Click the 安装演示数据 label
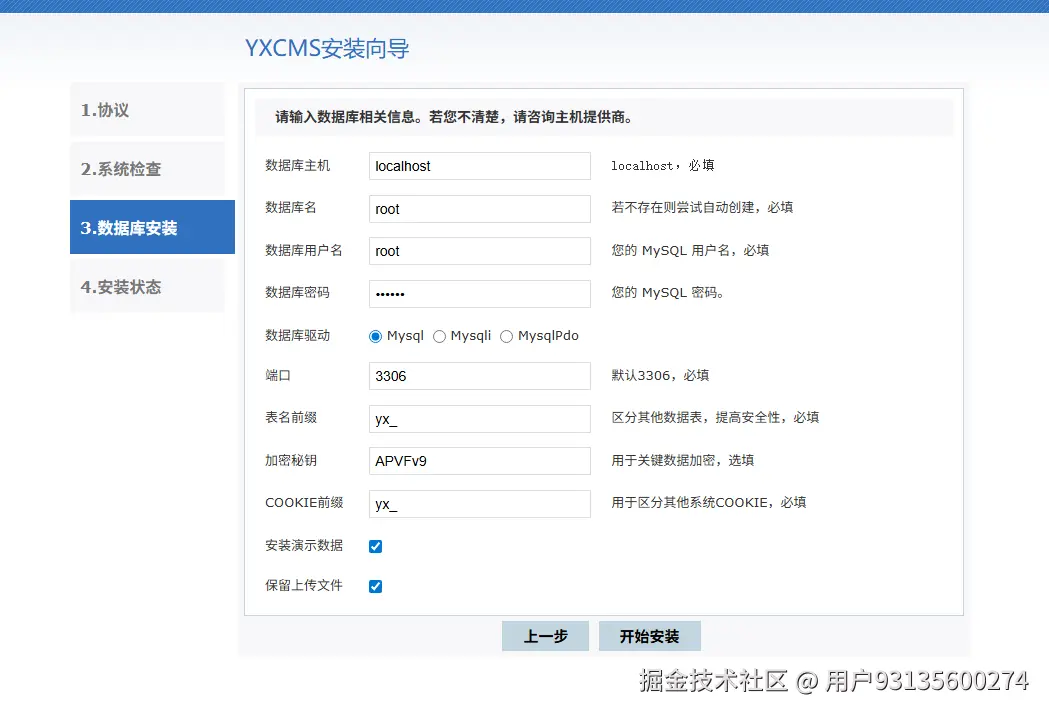The height and width of the screenshot is (715, 1049). [x=304, y=545]
